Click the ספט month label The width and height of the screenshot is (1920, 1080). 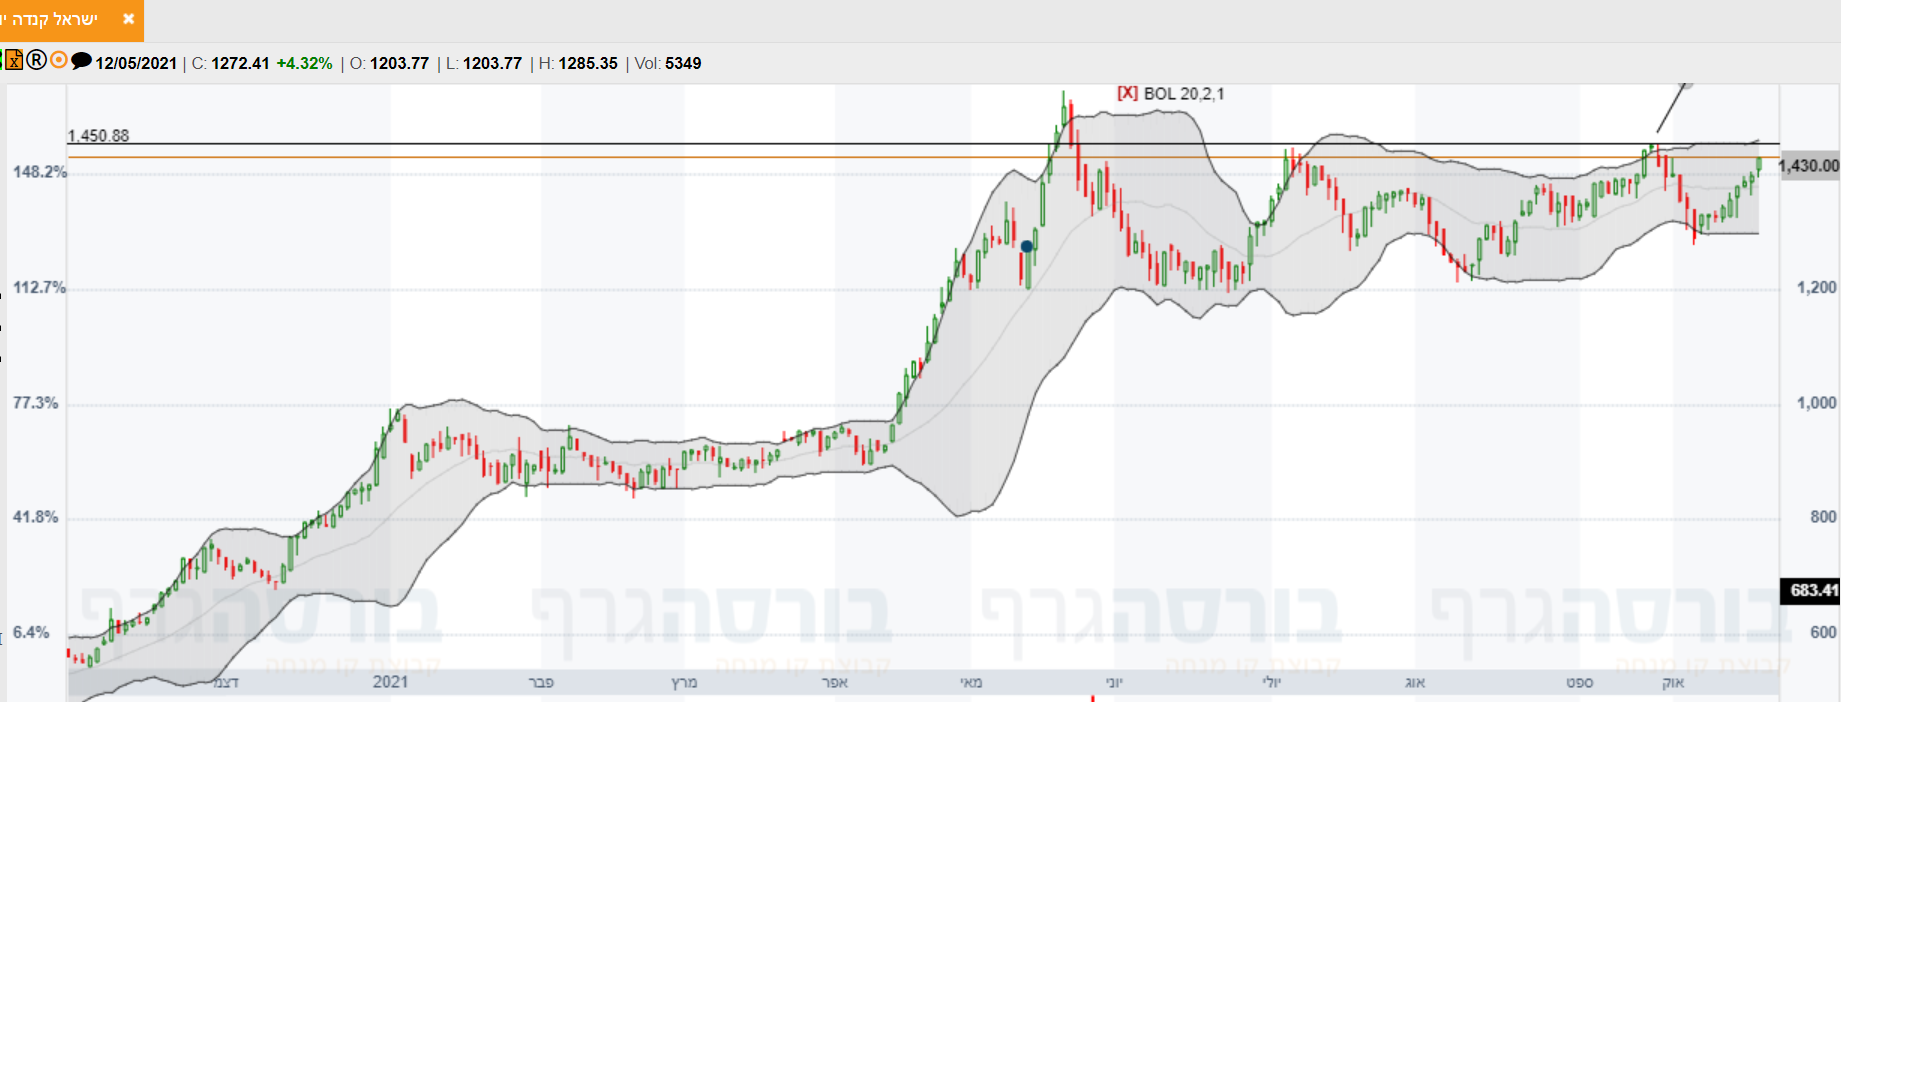tap(1579, 683)
